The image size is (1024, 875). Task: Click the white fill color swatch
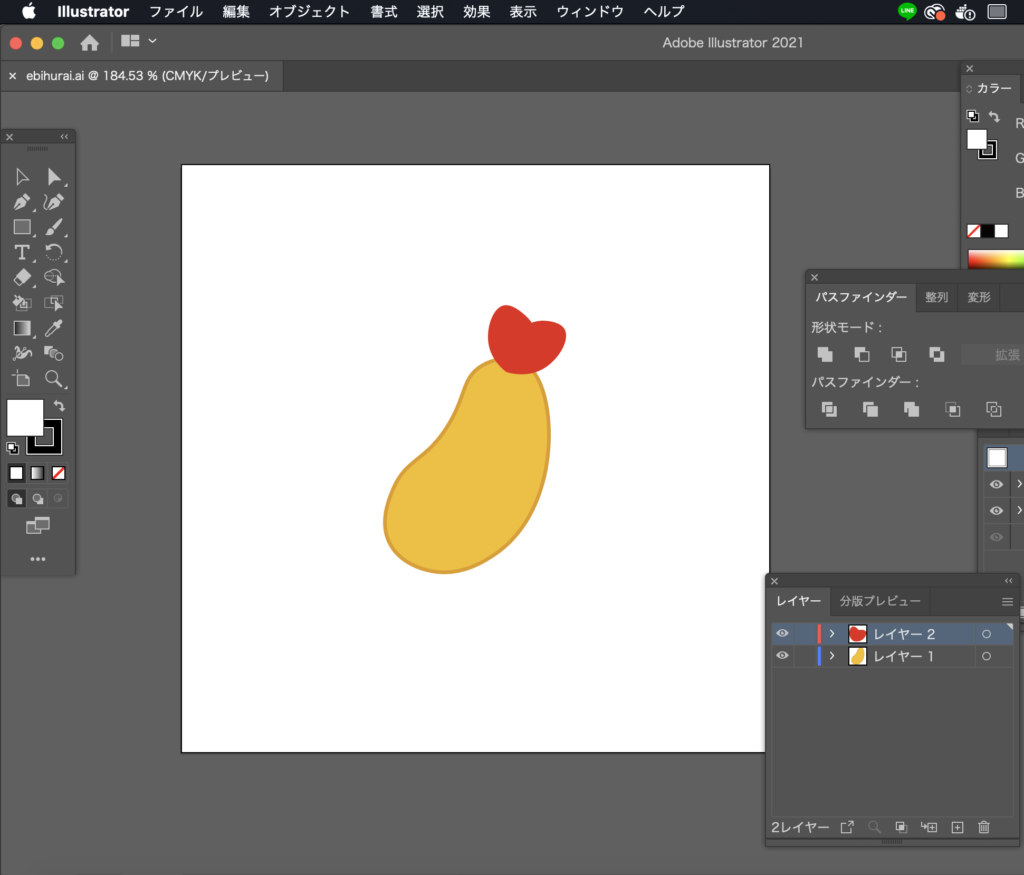click(x=24, y=418)
